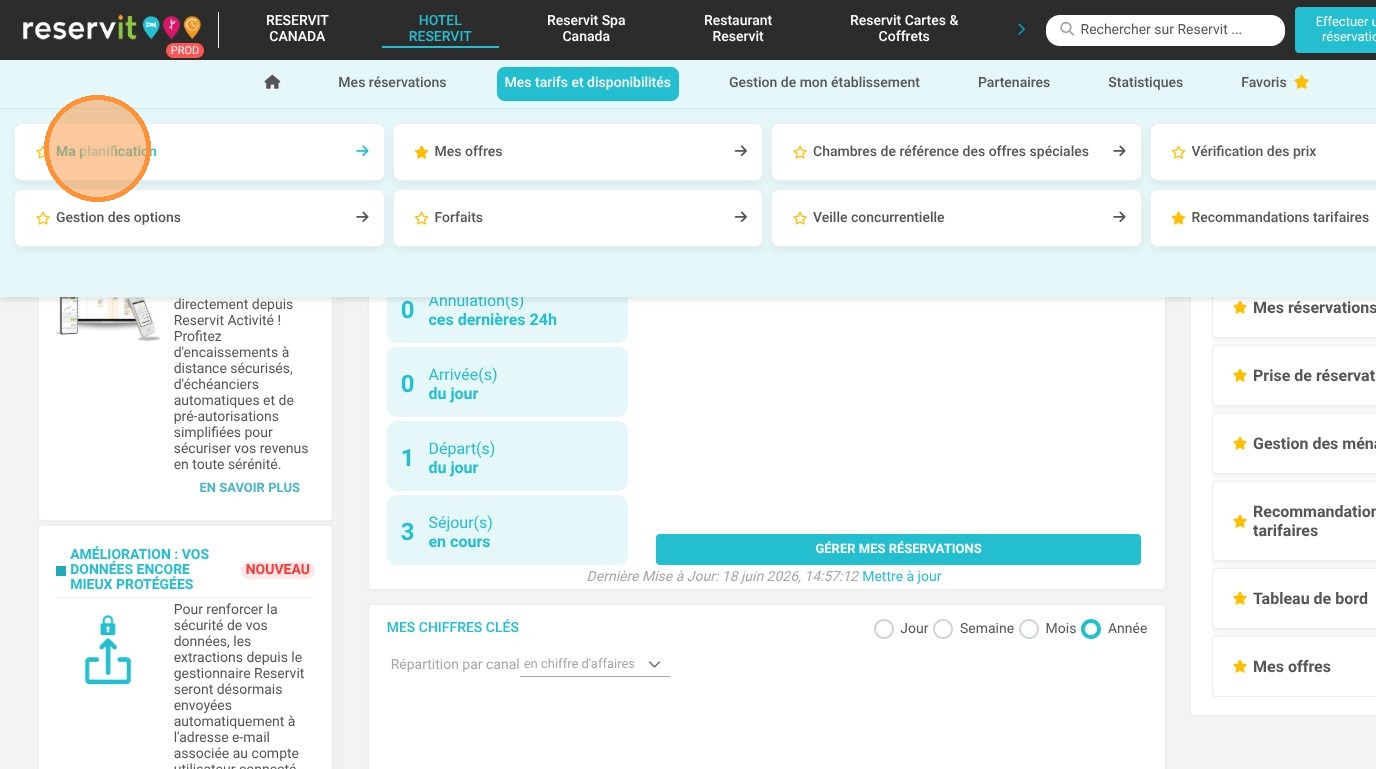The image size is (1376, 769).
Task: Click star on Tableau de bord favorite
Action: (x=1240, y=599)
